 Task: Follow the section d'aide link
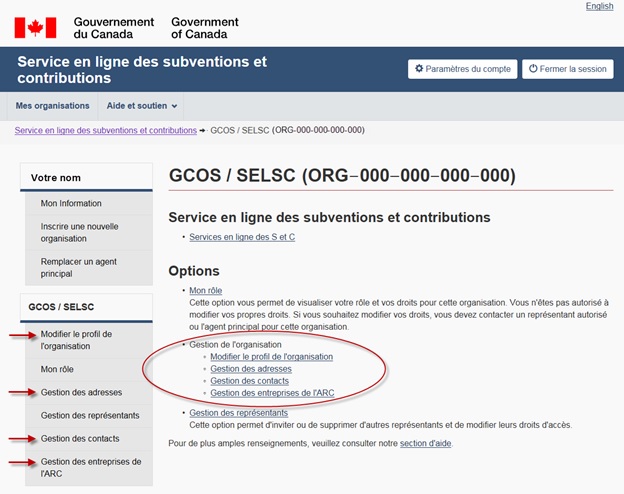425,443
